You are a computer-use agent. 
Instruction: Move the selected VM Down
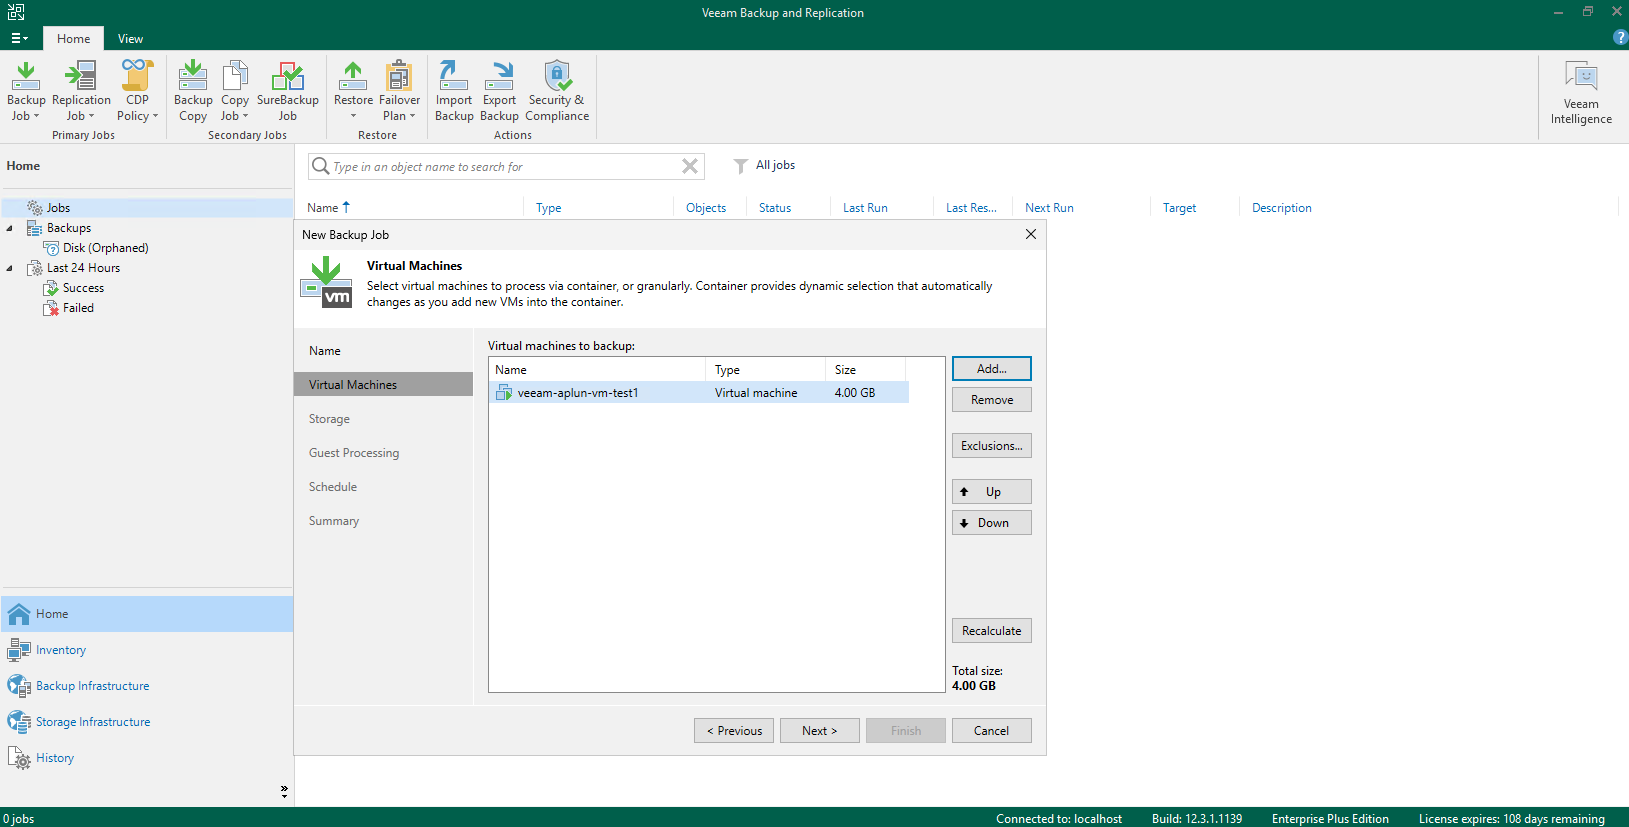991,523
